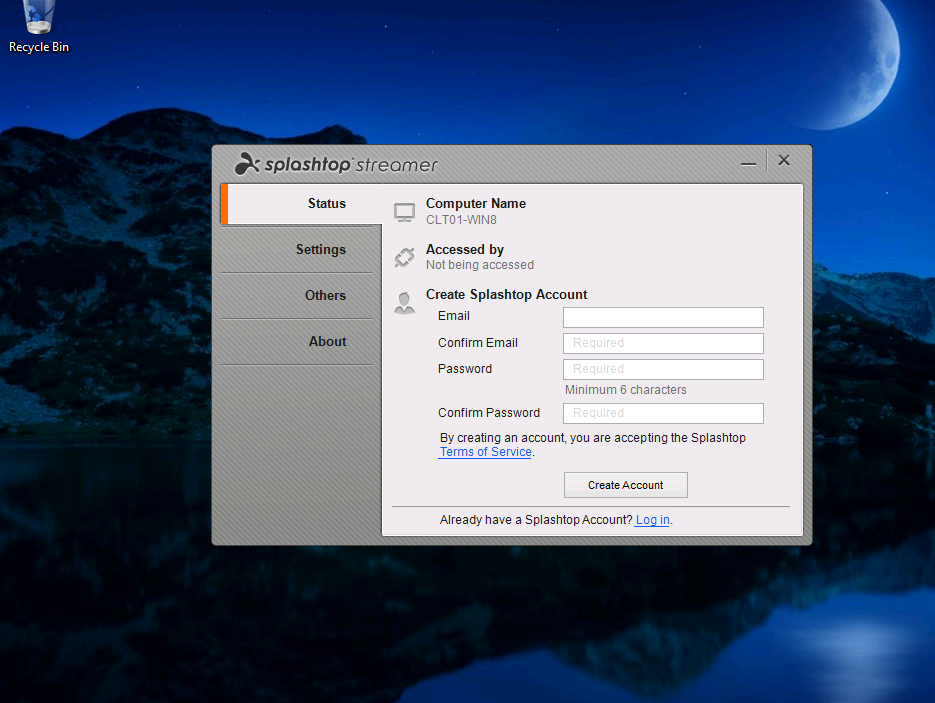Click the Not being accessed status text

pyautogui.click(x=480, y=266)
